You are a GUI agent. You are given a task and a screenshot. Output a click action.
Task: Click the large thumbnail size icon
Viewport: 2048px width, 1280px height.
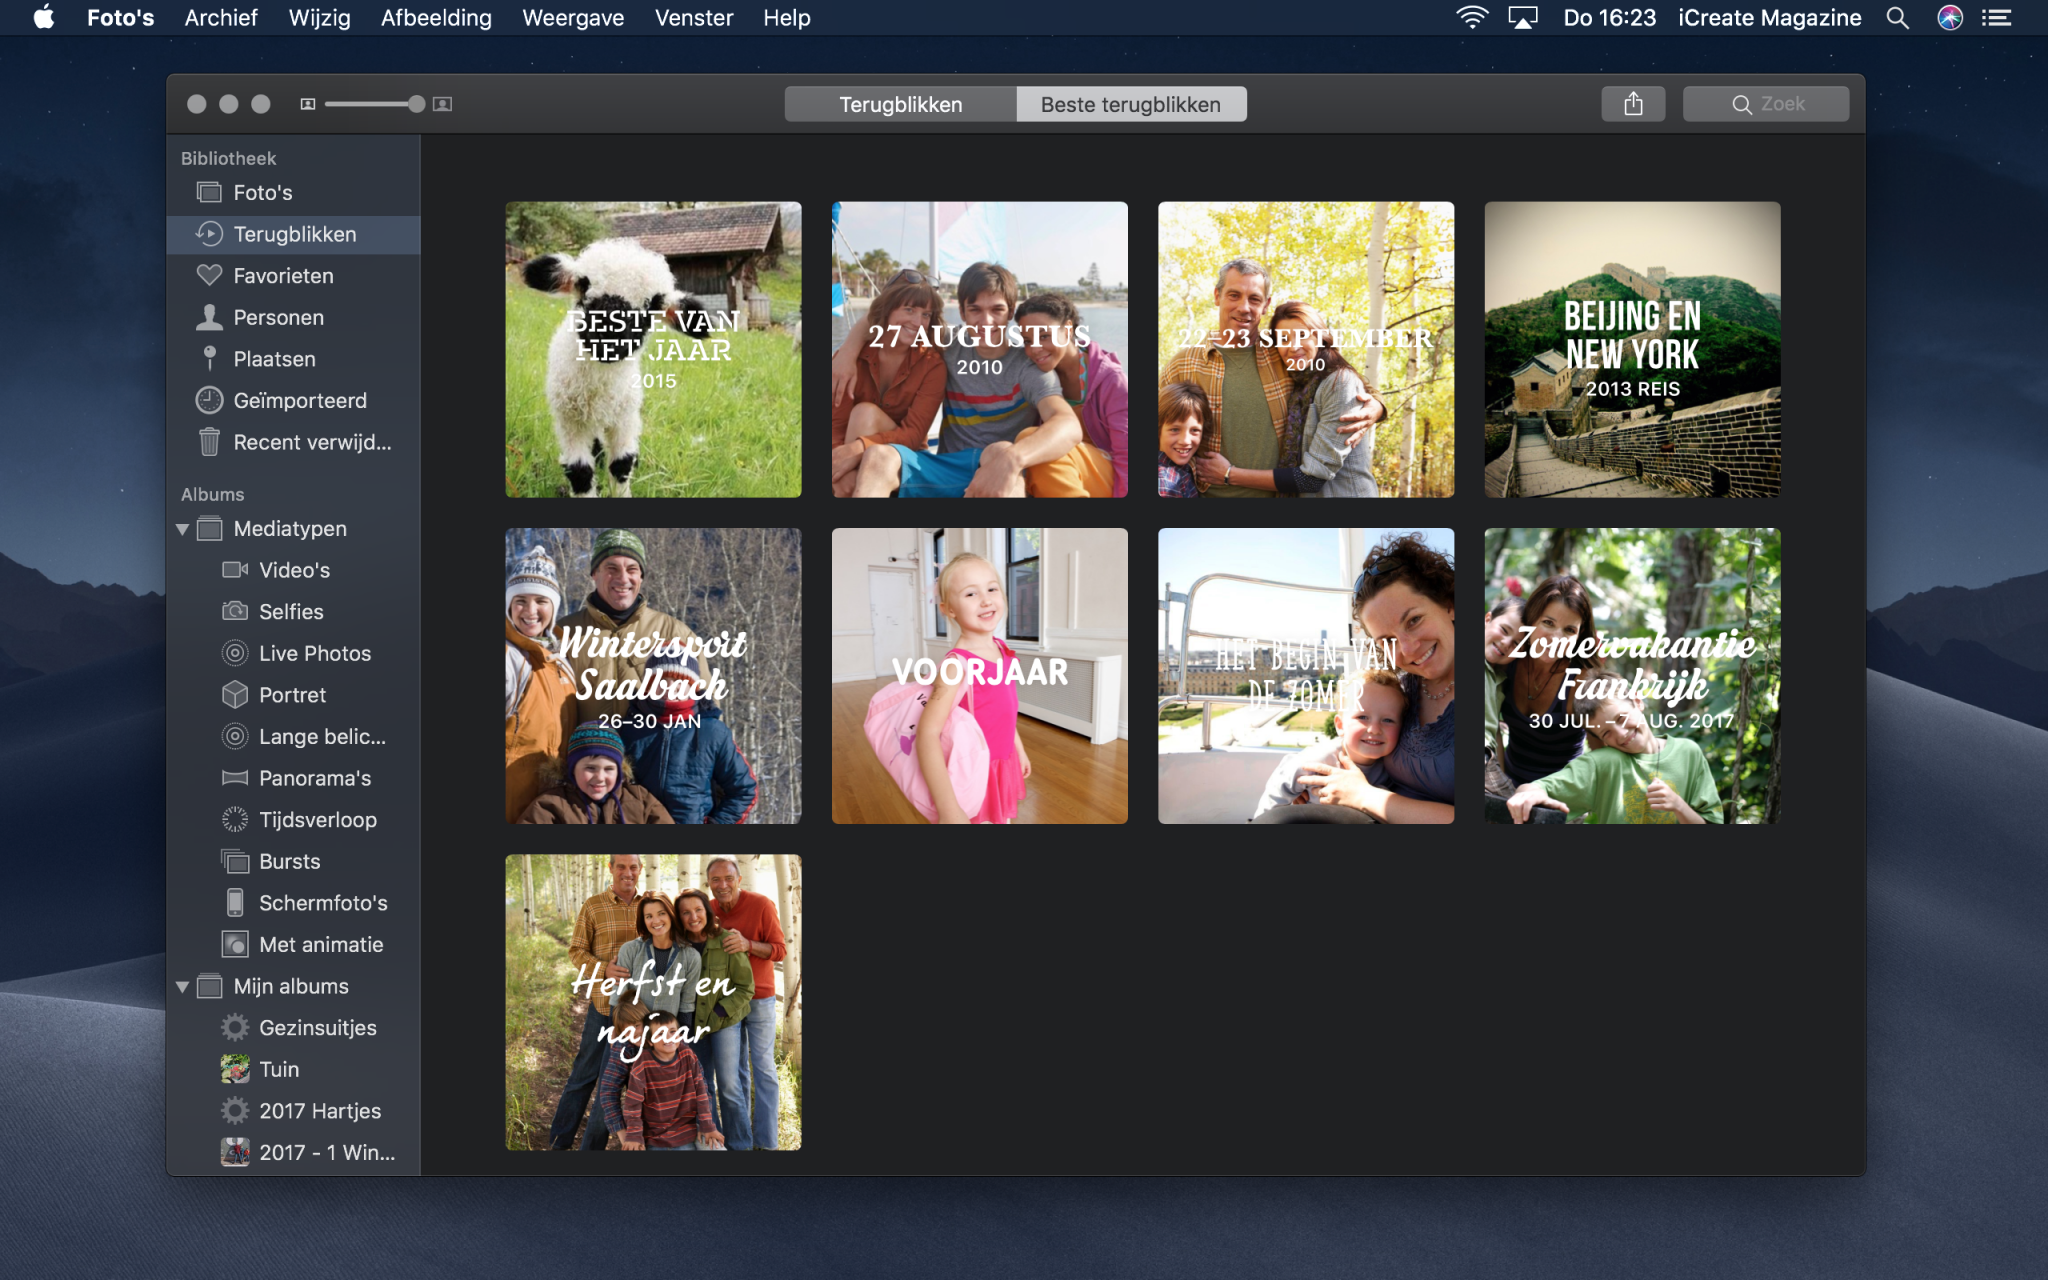(x=442, y=104)
